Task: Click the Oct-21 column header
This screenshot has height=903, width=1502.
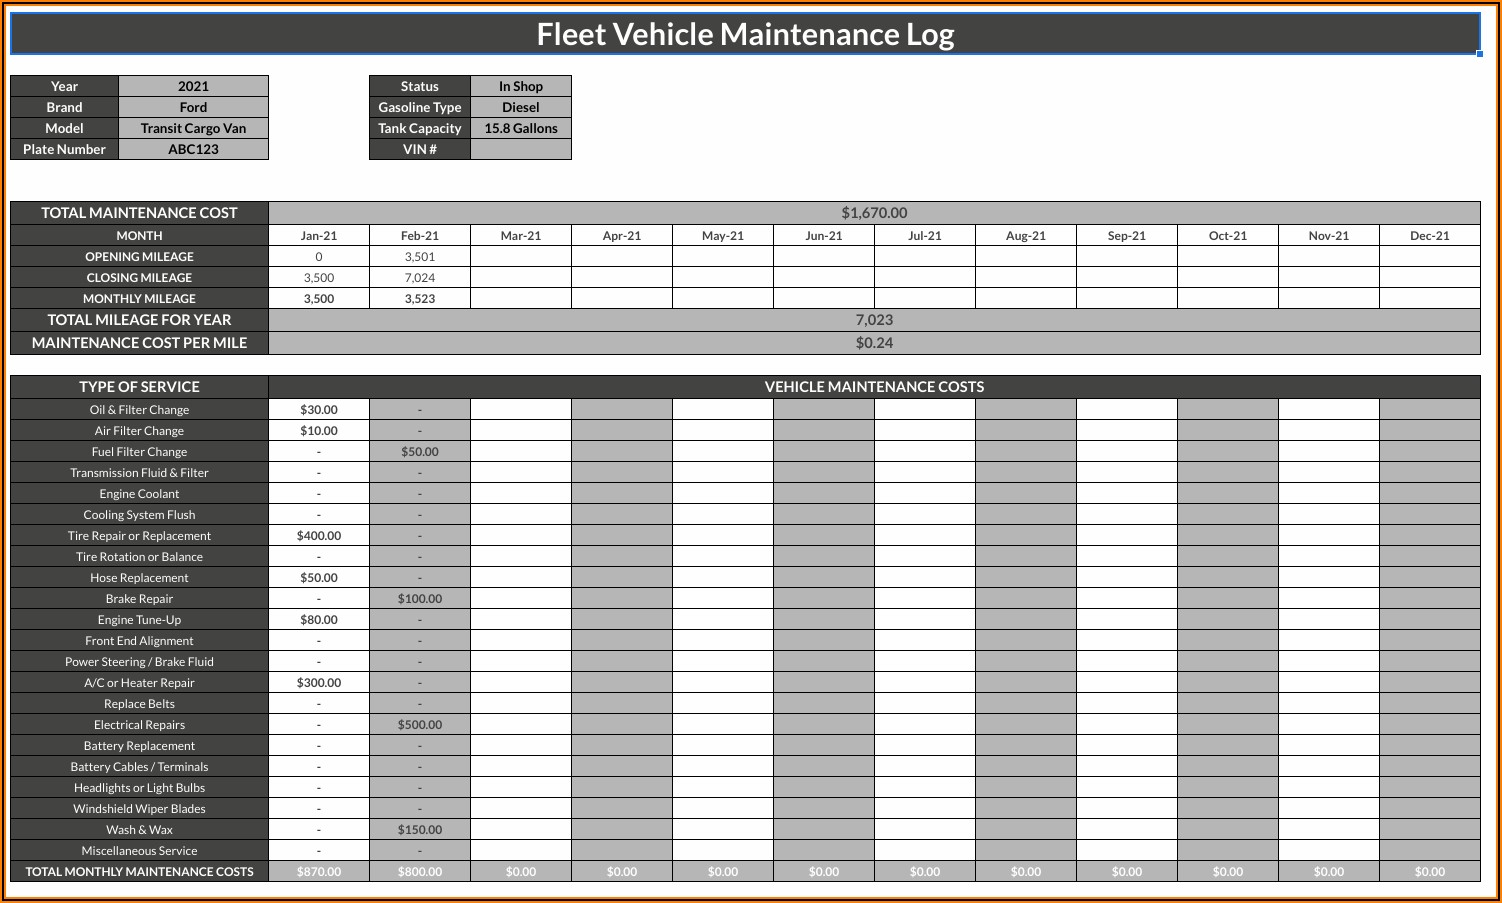Action: pyautogui.click(x=1228, y=236)
